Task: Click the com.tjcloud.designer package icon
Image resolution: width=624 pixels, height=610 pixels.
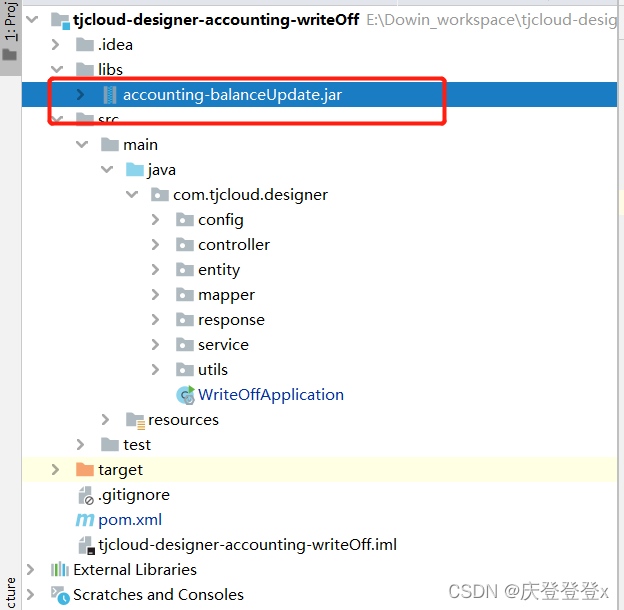Action: pos(160,194)
